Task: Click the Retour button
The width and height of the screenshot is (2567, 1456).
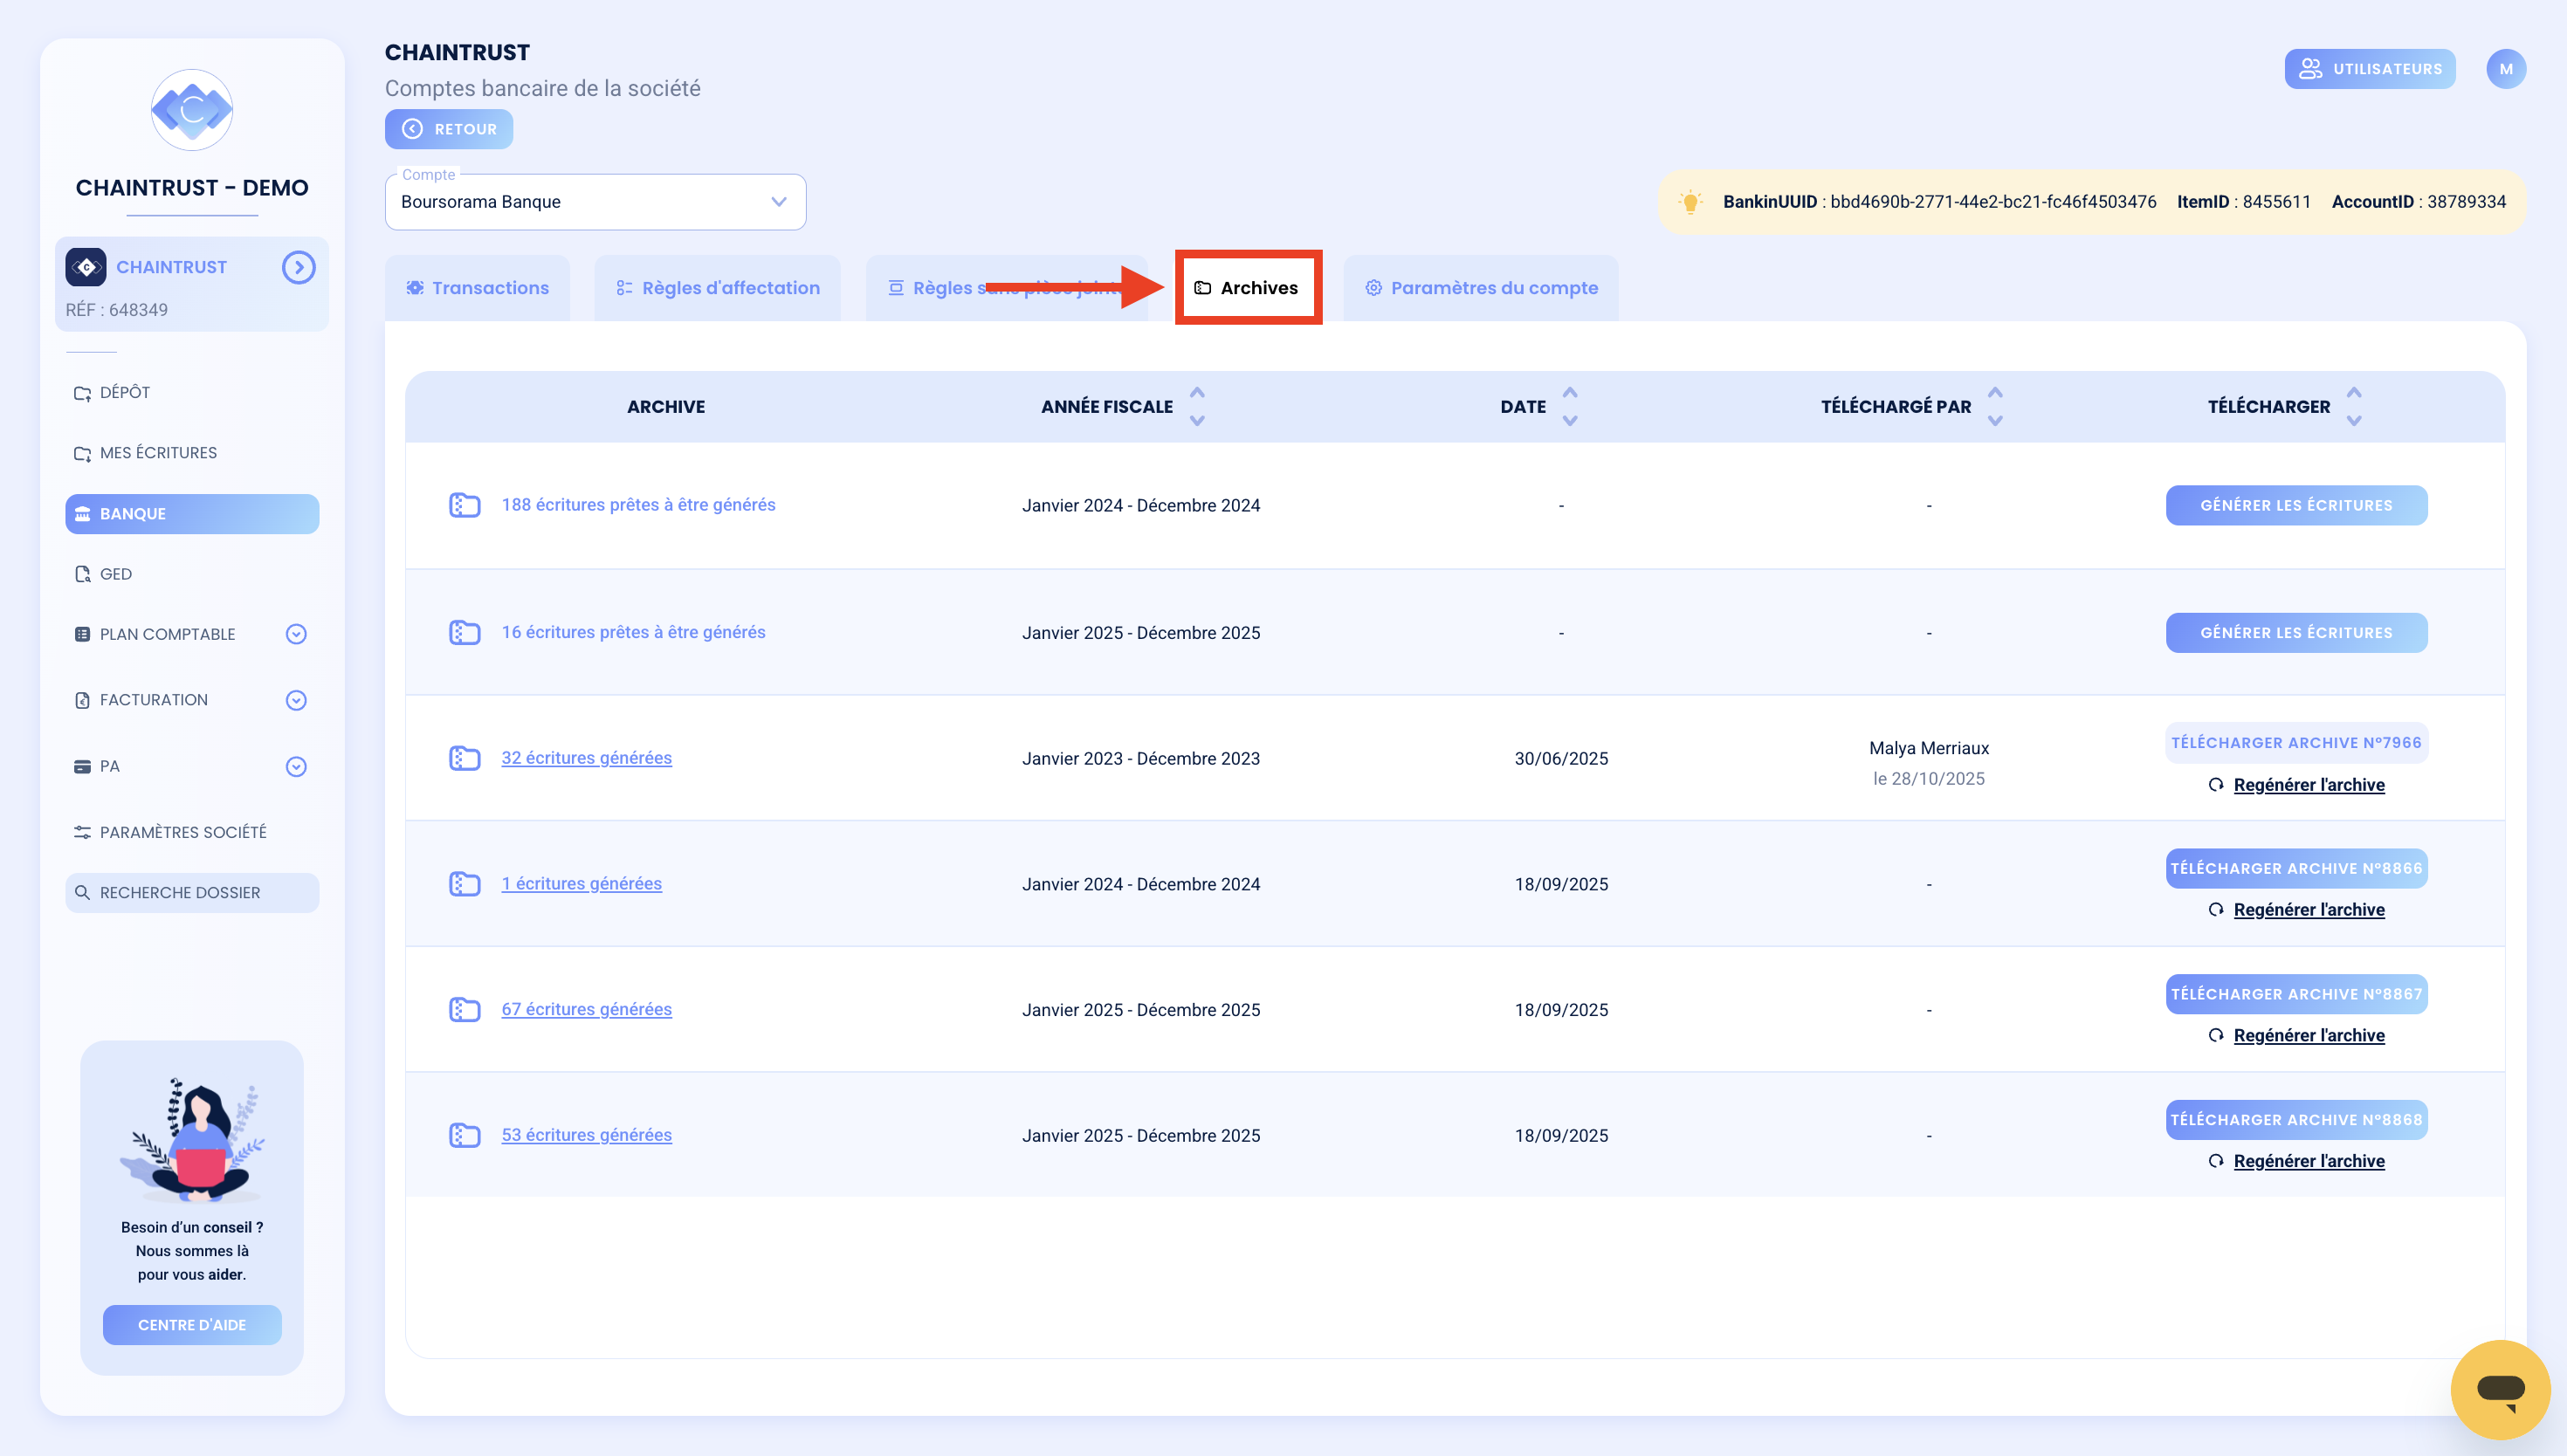Action: point(449,129)
